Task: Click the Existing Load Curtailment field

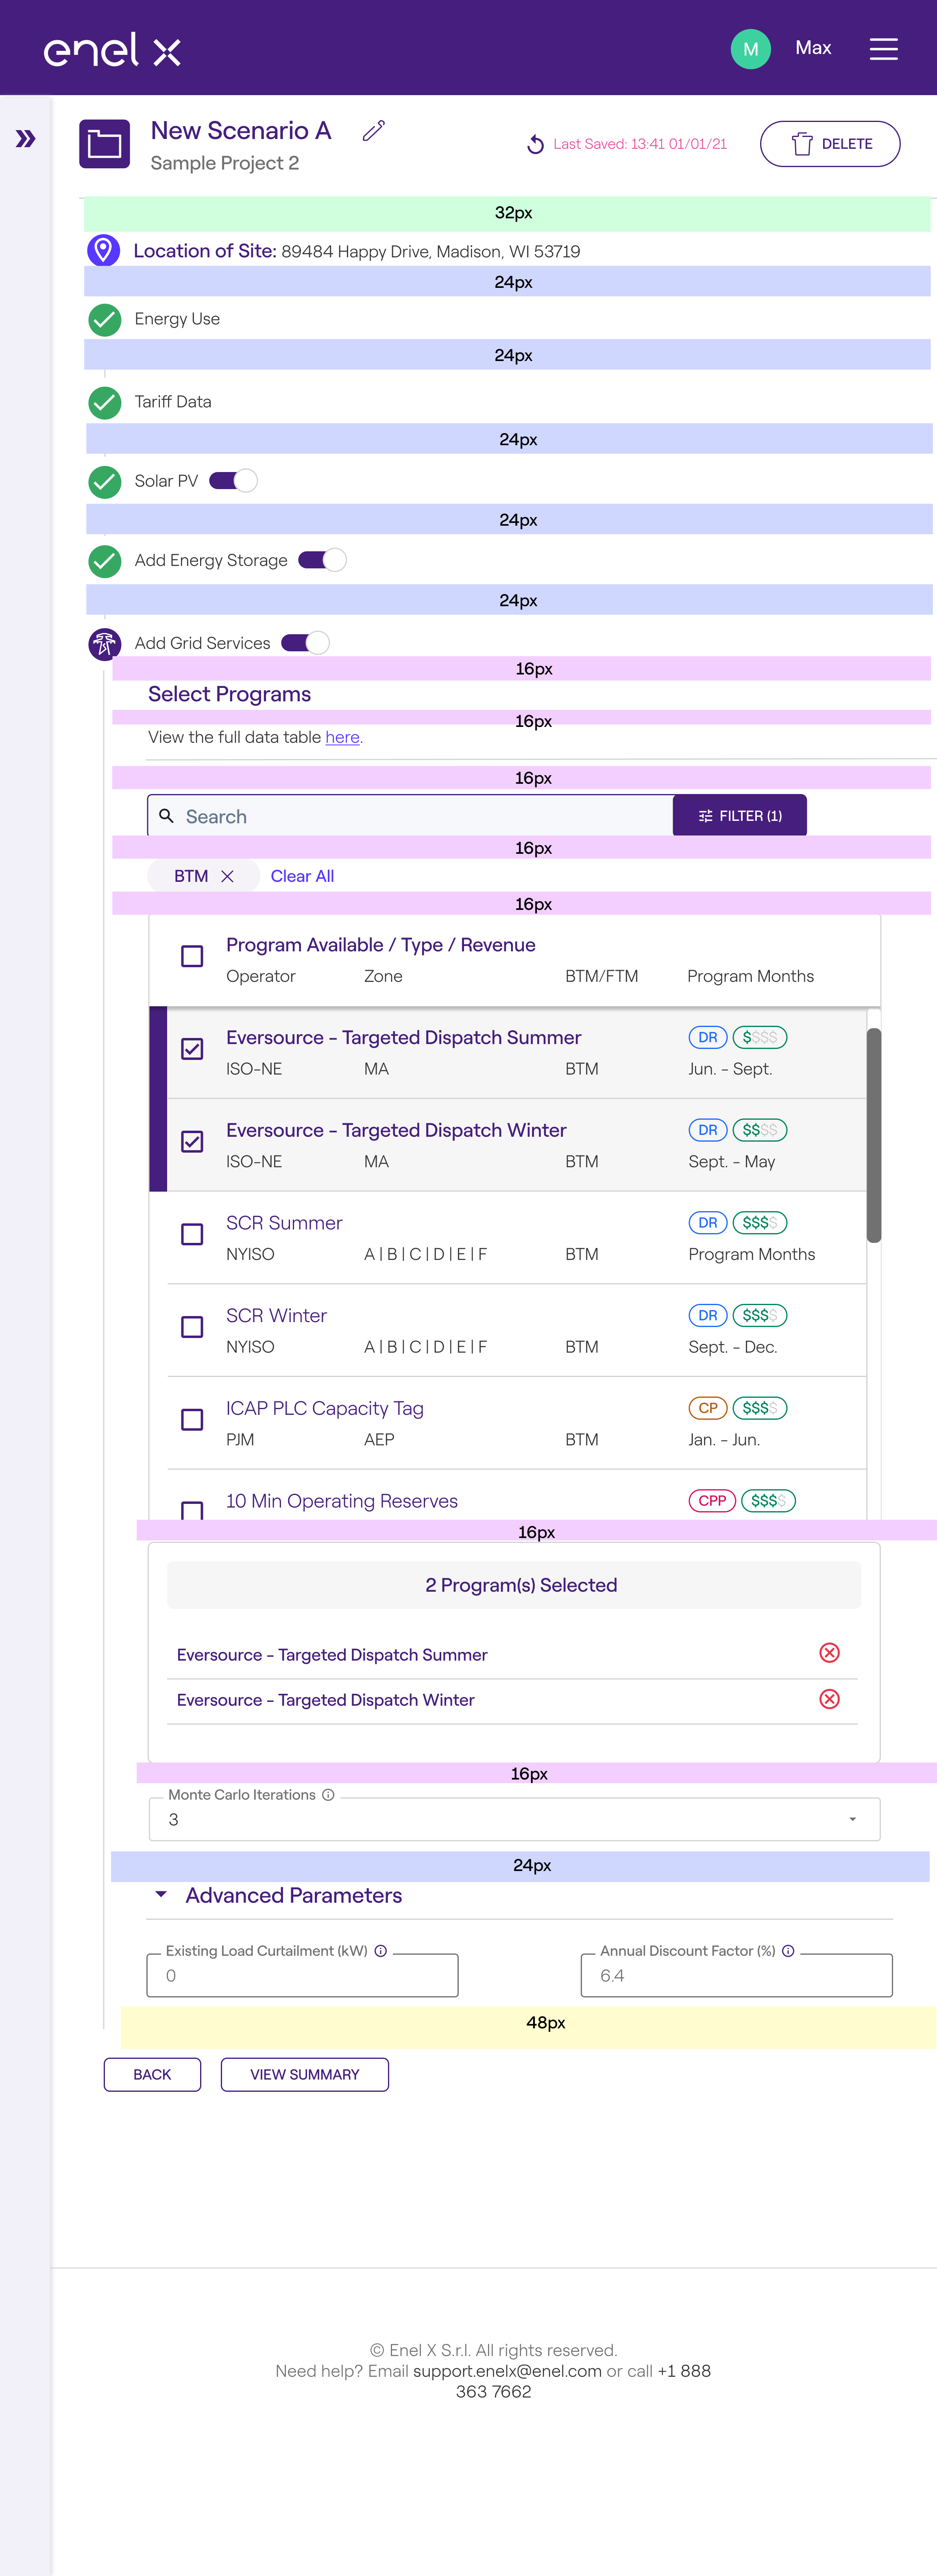Action: [302, 1975]
